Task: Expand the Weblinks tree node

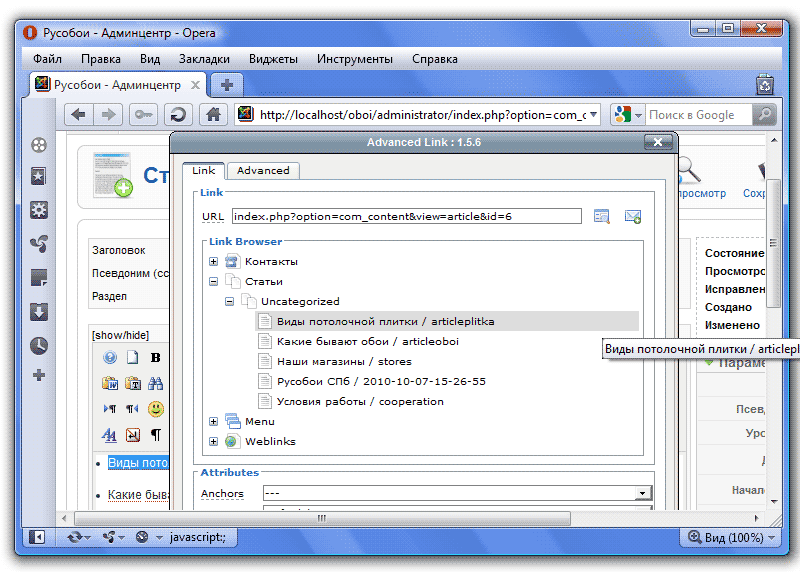Action: [213, 442]
